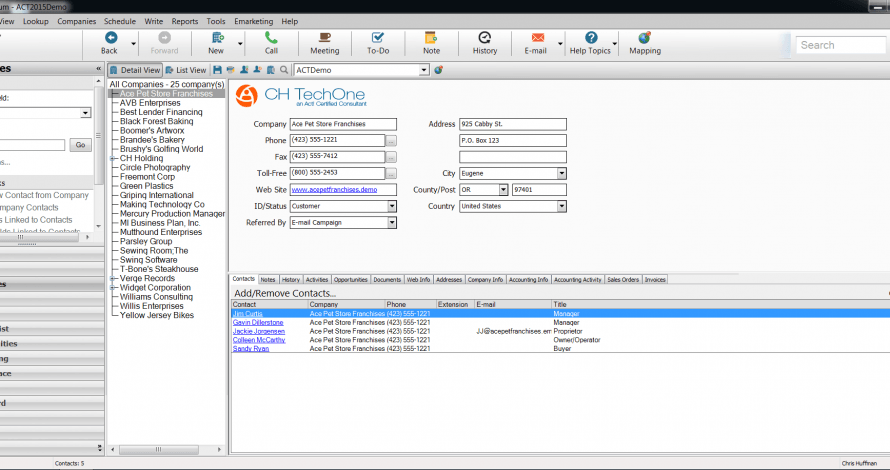Viewport: 890px width, 470px height.
Task: Click the globe icon beside the ACTDemo dropdown
Action: click(438, 70)
